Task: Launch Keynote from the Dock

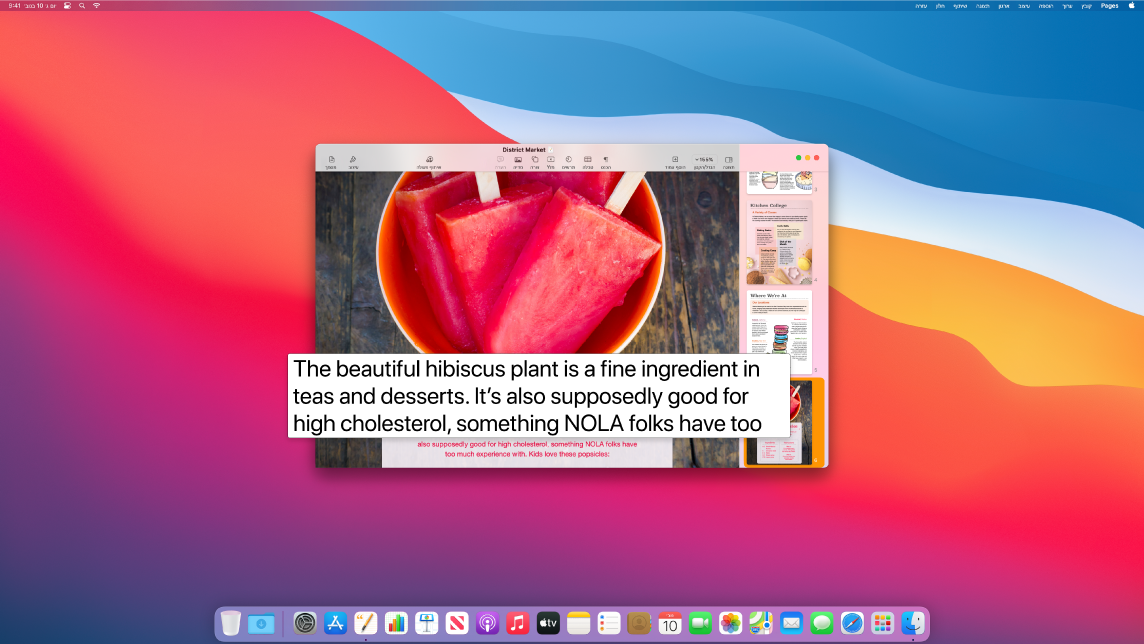Action: click(x=426, y=623)
